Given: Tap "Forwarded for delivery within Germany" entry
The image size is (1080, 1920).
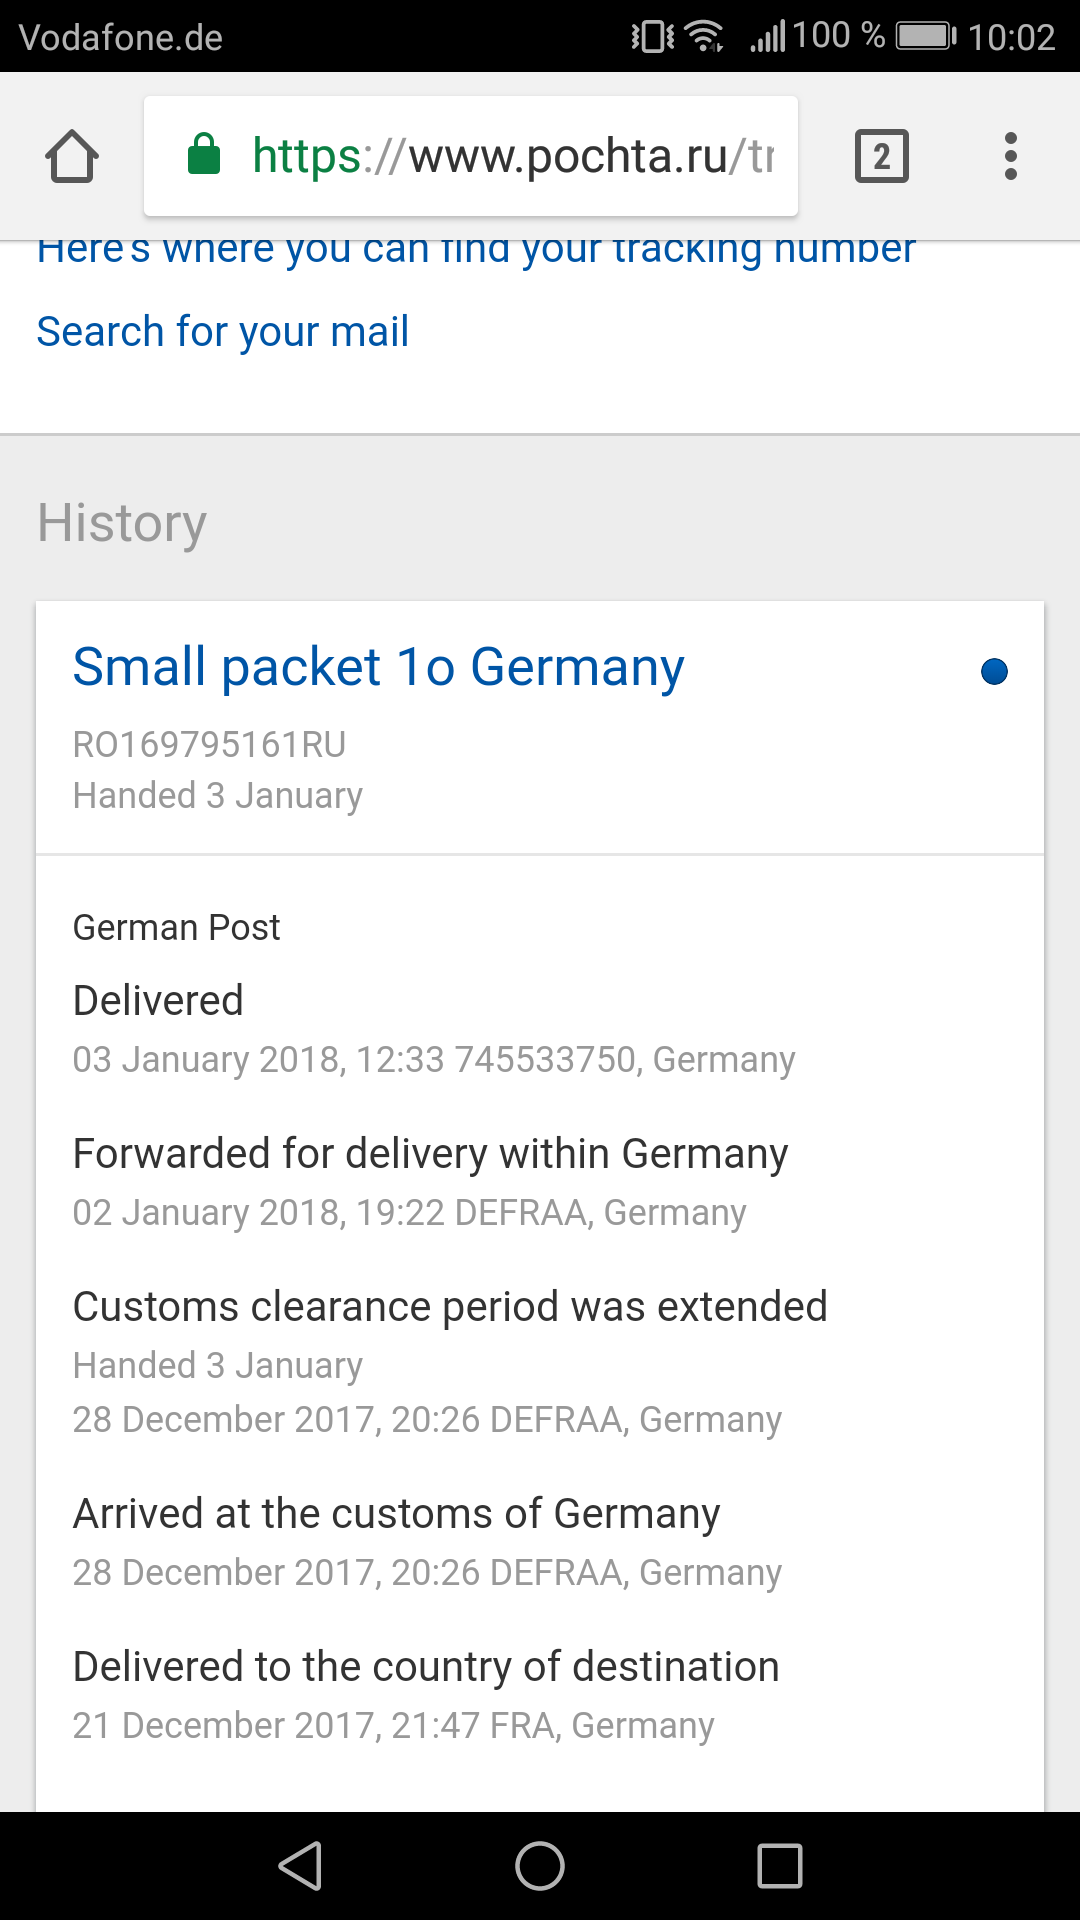Looking at the screenshot, I should (x=430, y=1153).
